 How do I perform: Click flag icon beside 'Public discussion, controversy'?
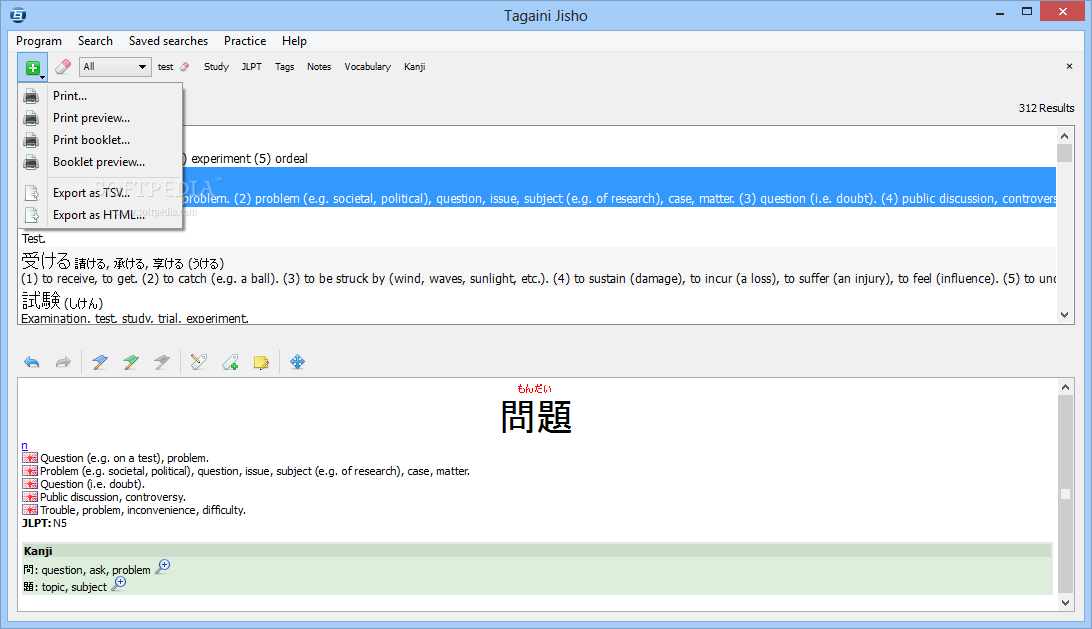pos(30,497)
